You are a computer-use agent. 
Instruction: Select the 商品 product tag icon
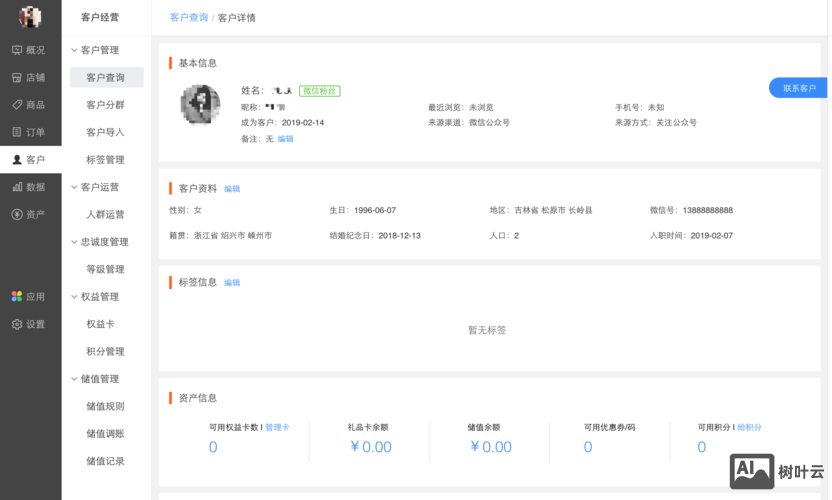pos(17,105)
